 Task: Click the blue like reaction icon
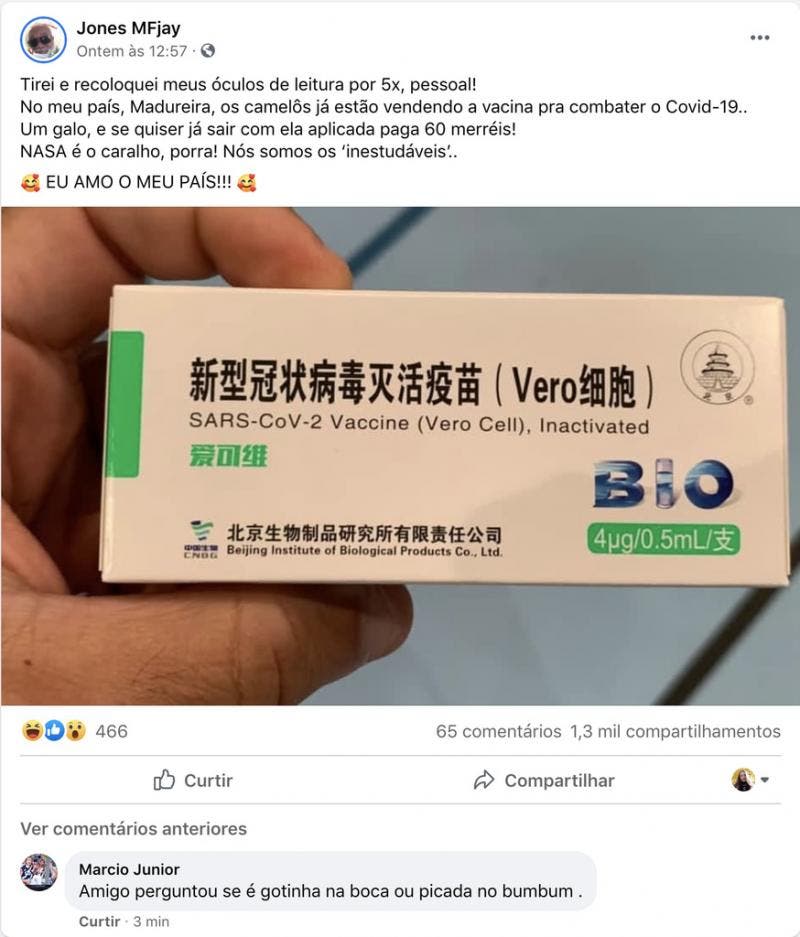click(54, 731)
